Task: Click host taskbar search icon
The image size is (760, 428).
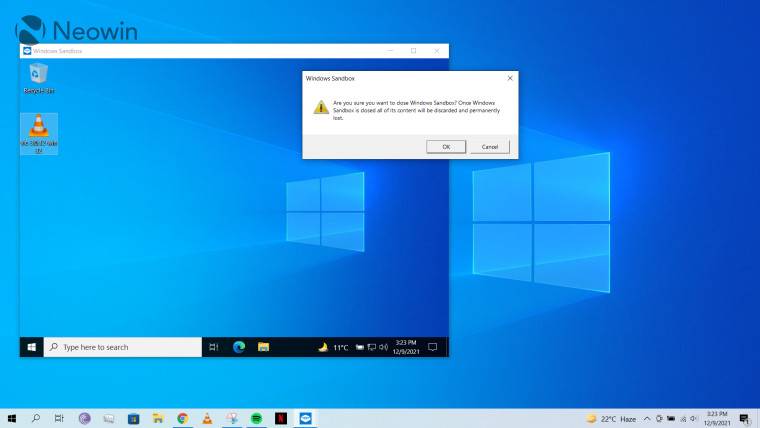Action: pyautogui.click(x=36, y=418)
